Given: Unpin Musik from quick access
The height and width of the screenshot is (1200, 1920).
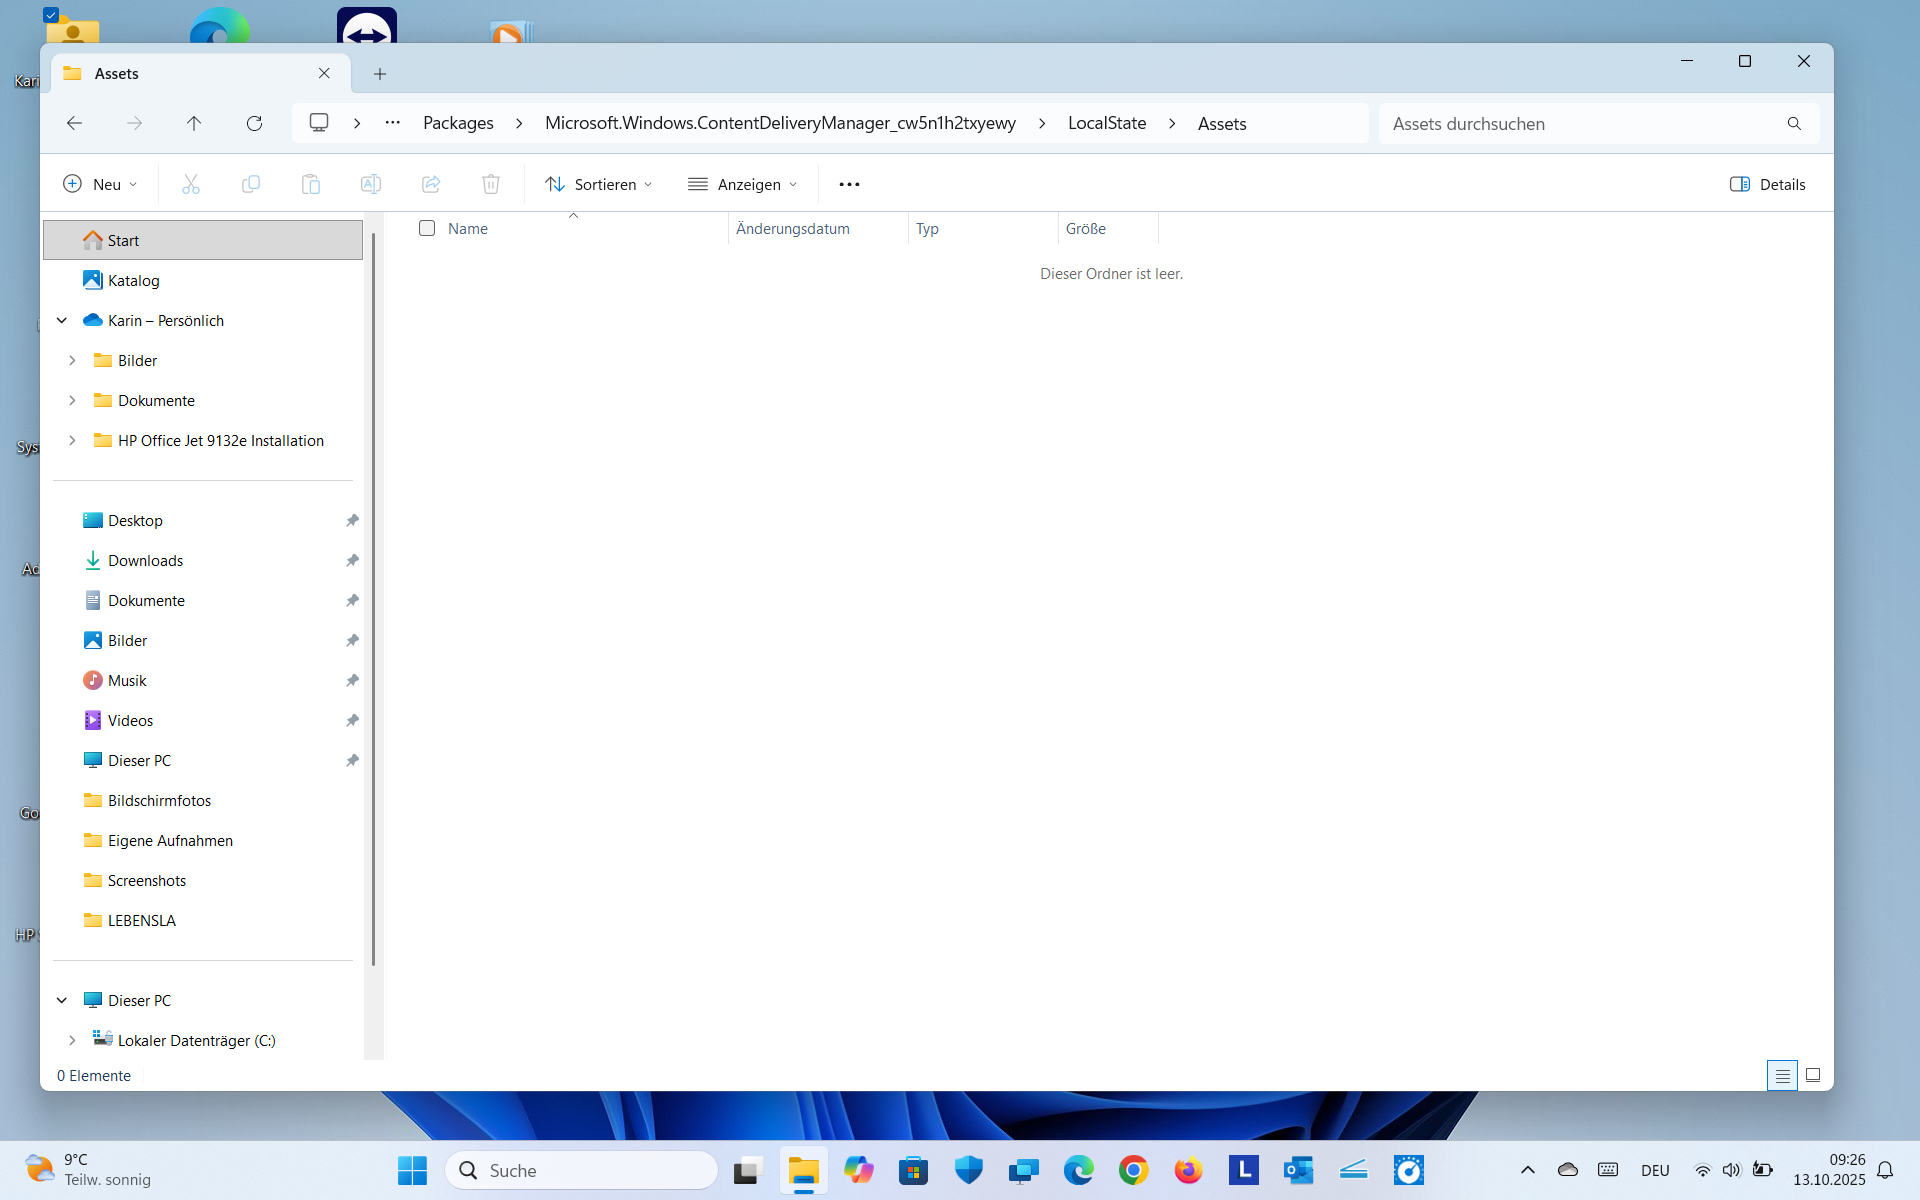Looking at the screenshot, I should [x=352, y=680].
